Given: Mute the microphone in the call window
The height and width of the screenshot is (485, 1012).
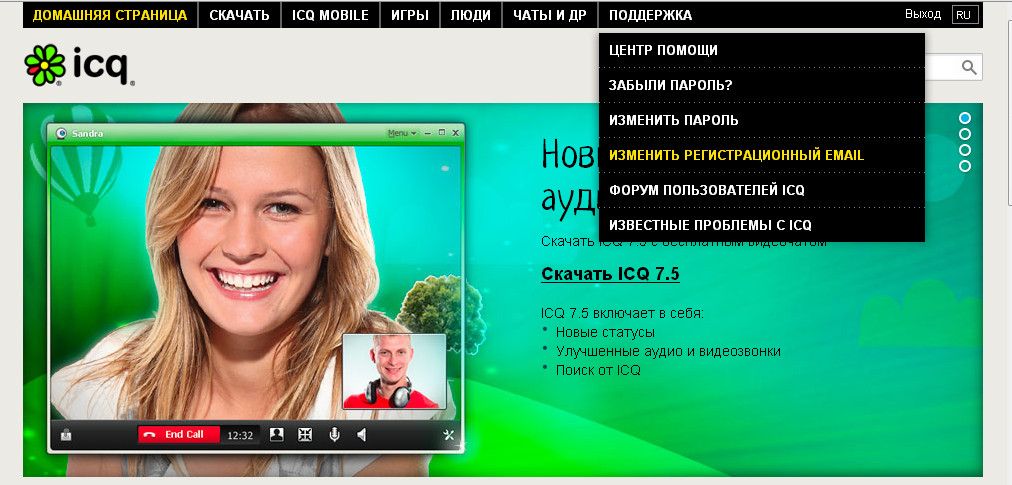Looking at the screenshot, I should pyautogui.click(x=334, y=435).
